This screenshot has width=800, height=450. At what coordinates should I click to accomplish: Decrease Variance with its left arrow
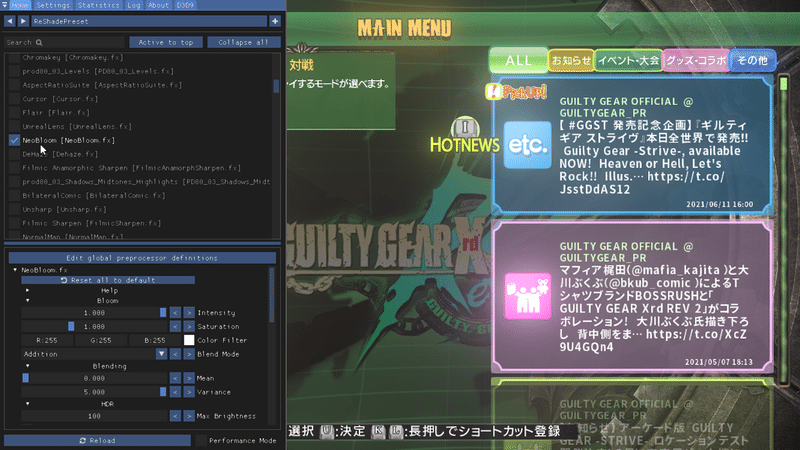click(x=175, y=392)
